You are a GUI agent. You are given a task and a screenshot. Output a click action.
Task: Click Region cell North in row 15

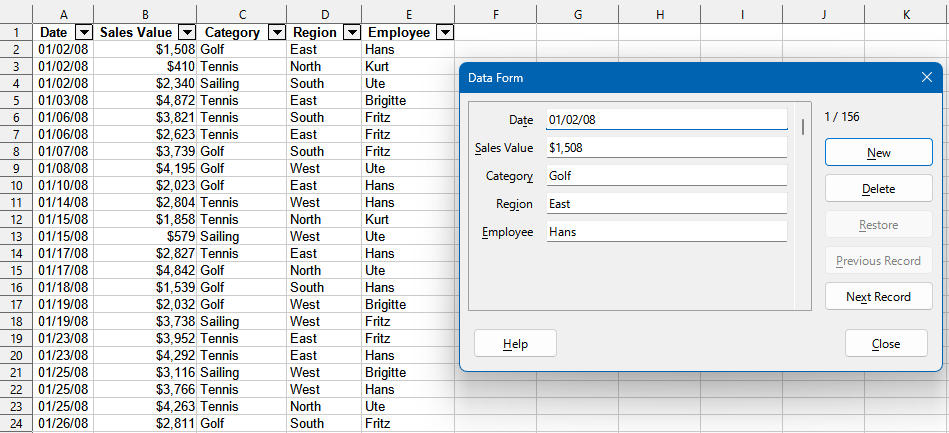(x=324, y=270)
